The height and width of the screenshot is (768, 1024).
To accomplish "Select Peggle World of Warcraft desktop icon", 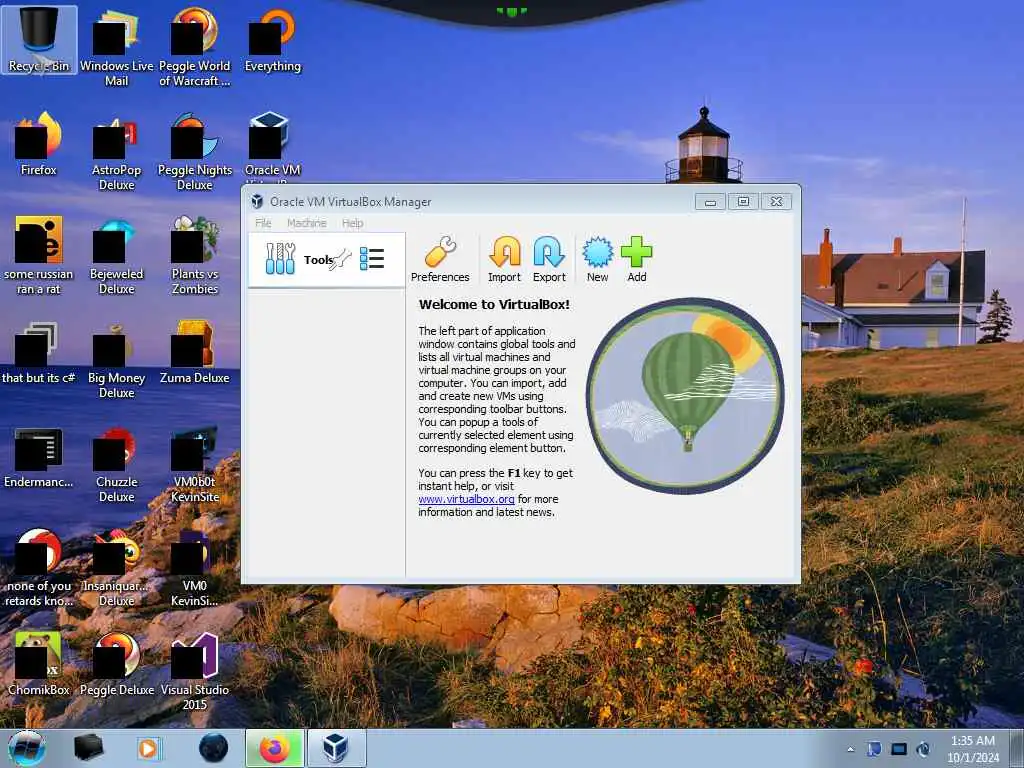I will click(195, 46).
